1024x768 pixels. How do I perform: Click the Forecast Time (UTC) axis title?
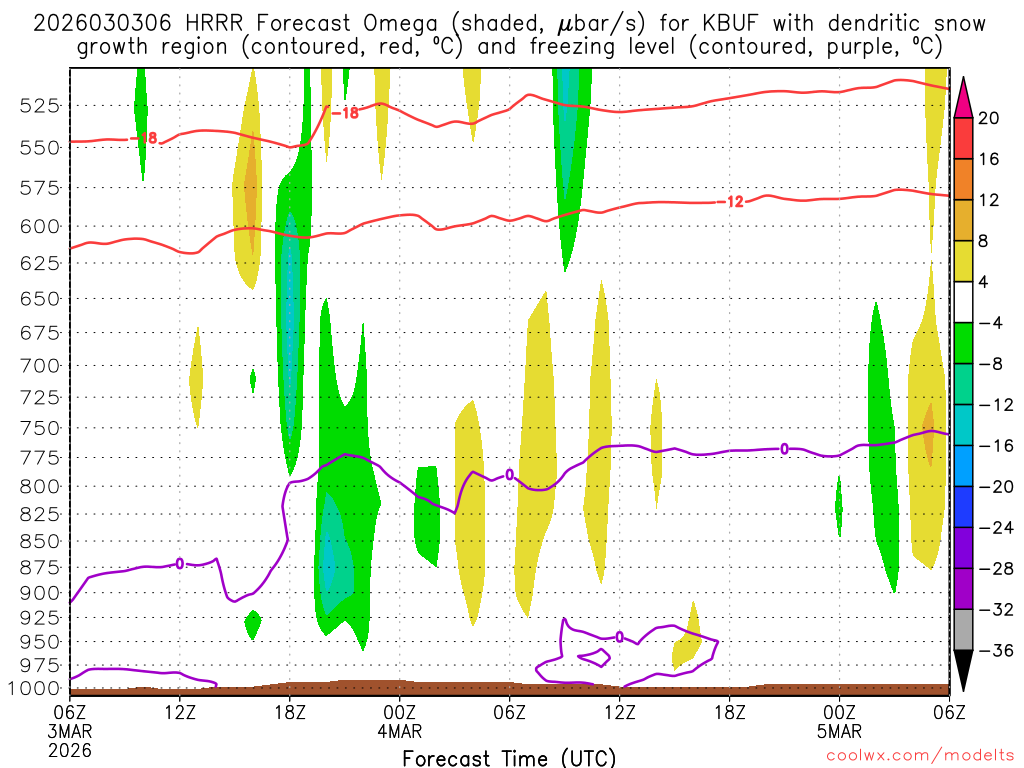pos(509,758)
